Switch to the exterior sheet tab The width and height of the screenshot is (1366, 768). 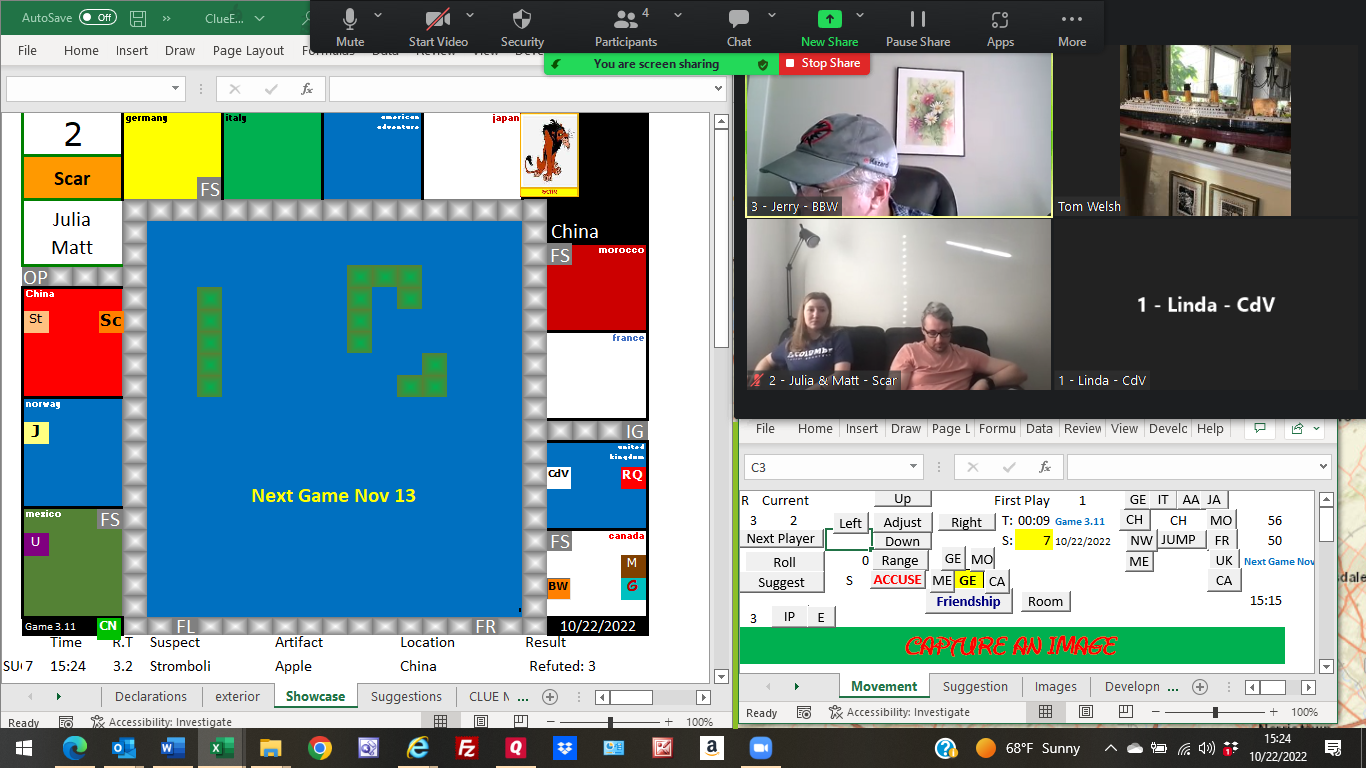[x=238, y=696]
